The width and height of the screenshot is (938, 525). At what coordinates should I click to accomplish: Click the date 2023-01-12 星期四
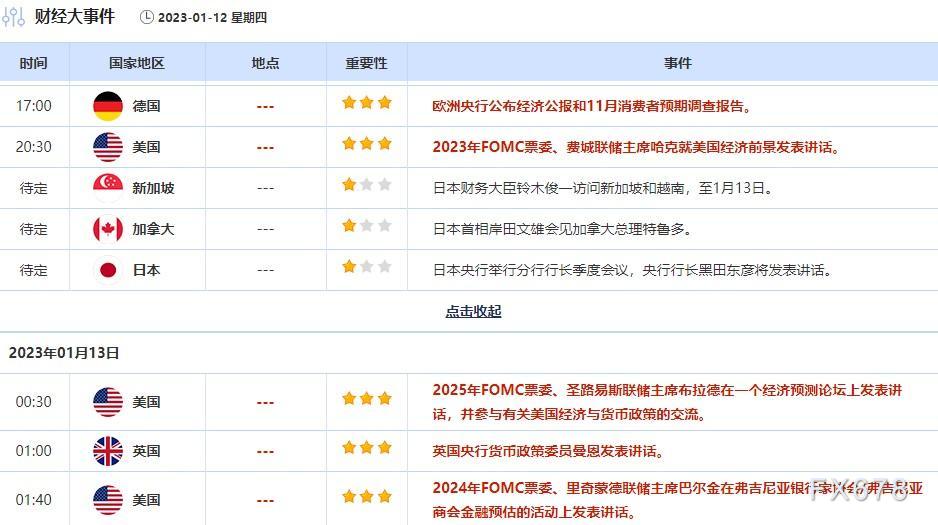tap(212, 18)
